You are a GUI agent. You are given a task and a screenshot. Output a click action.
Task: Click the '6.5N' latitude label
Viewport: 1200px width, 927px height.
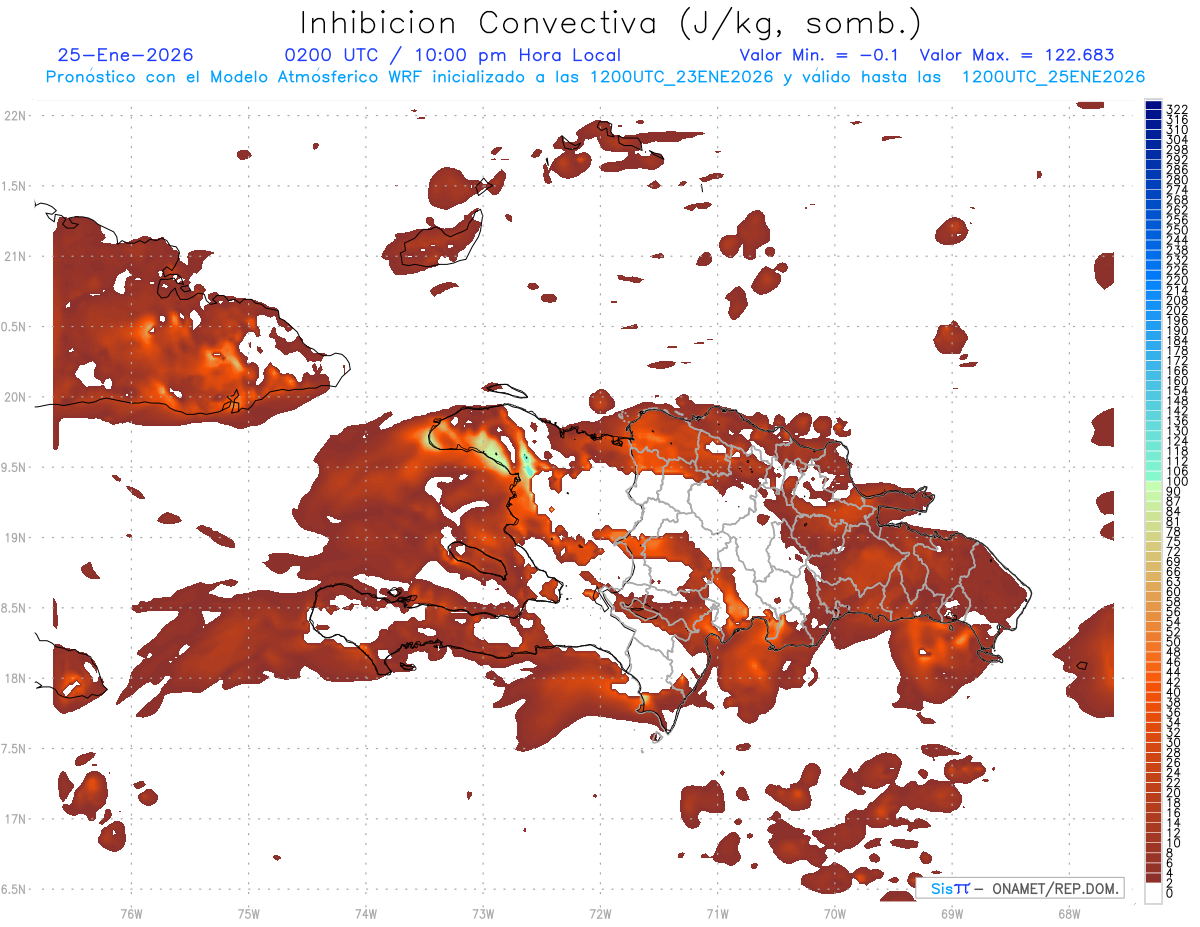(x=14, y=889)
